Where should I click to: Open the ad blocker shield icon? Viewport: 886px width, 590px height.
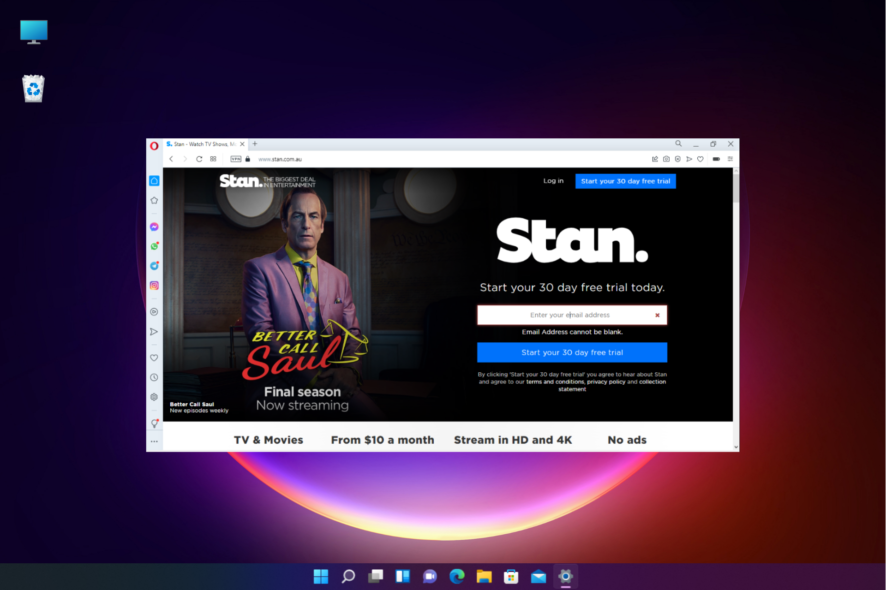tap(677, 159)
